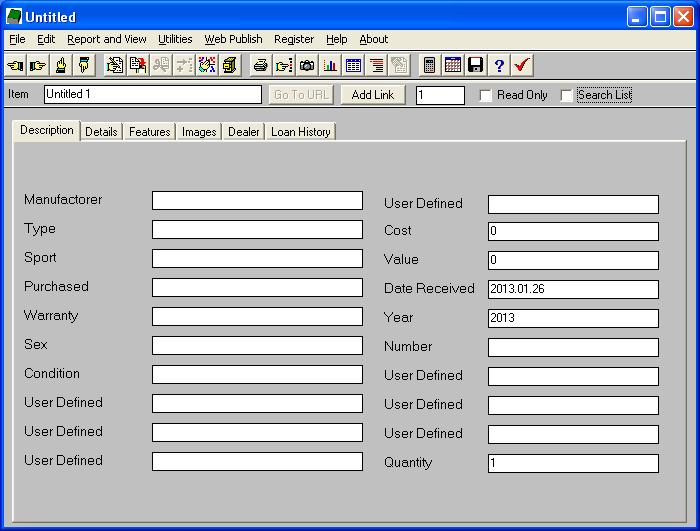Click the floppy disk save icon
The height and width of the screenshot is (531, 700).
476,65
